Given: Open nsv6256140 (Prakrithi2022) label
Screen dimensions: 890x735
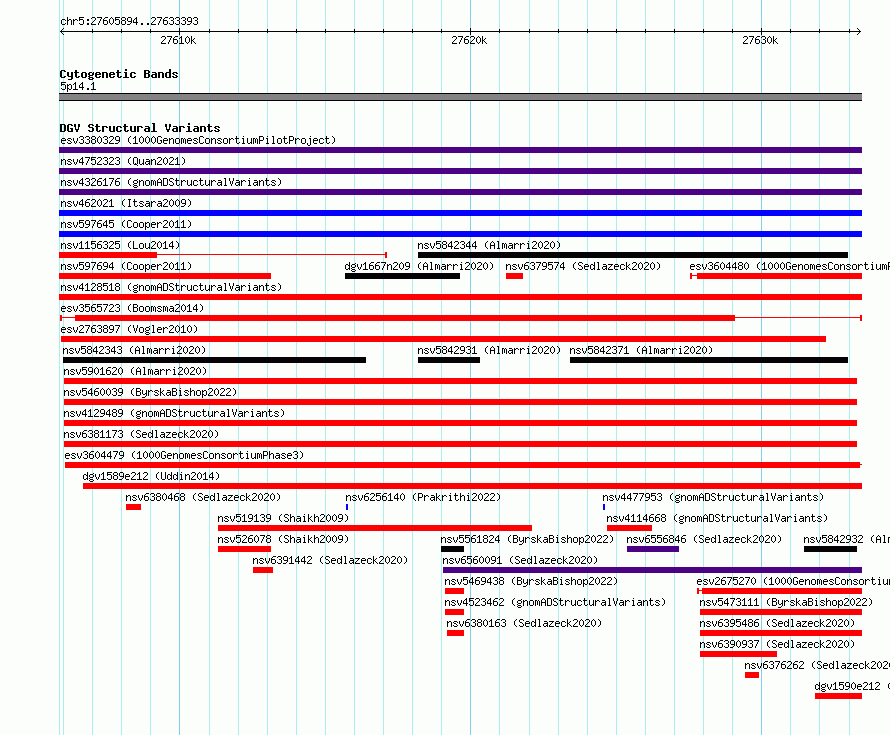Looking at the screenshot, I should tap(423, 497).
